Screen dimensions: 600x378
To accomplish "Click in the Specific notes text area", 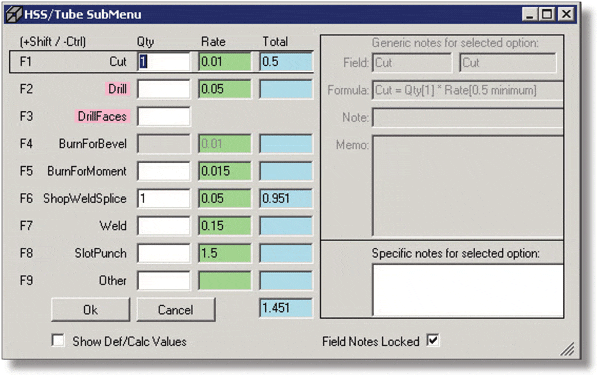I will click(468, 290).
